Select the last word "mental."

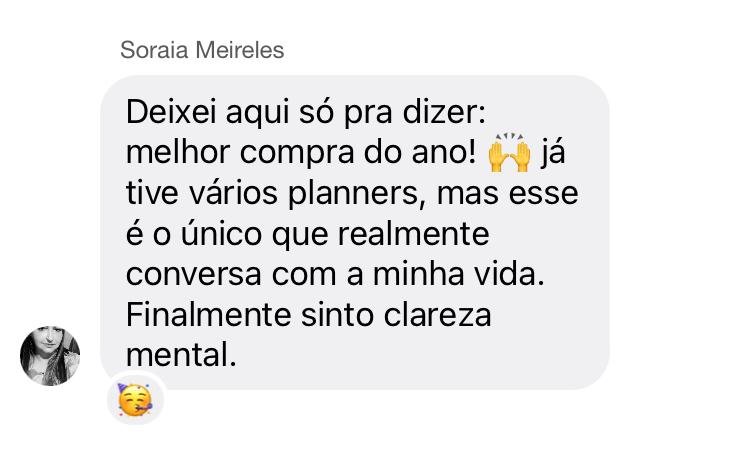coord(181,356)
